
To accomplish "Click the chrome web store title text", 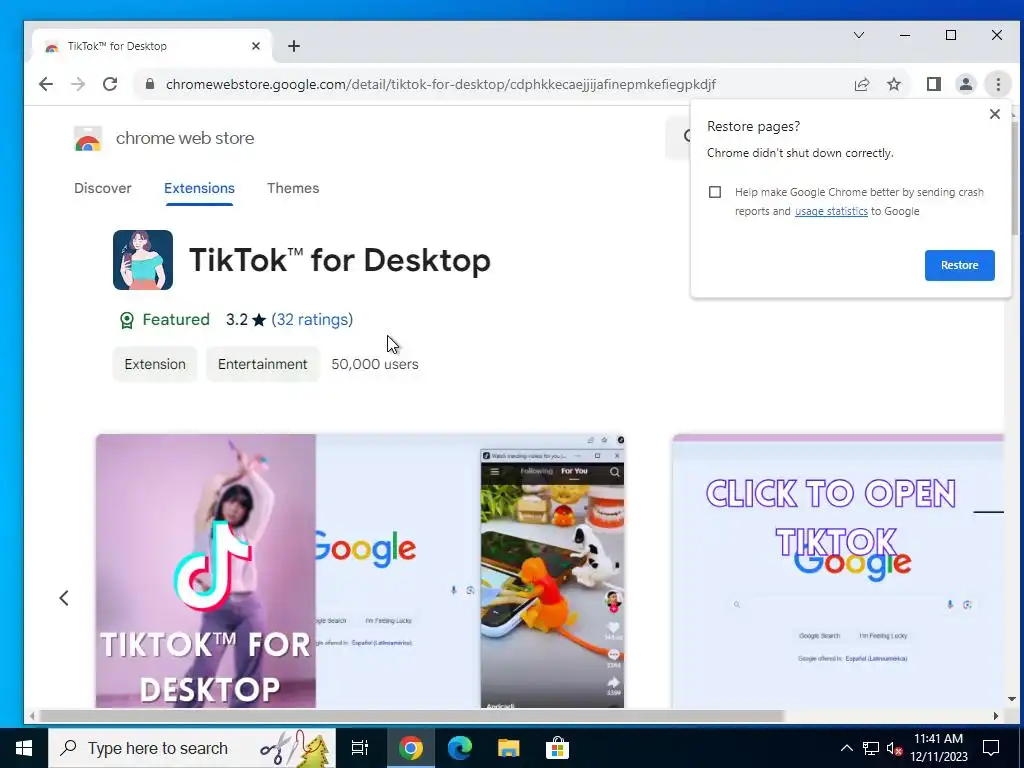I will [185, 138].
